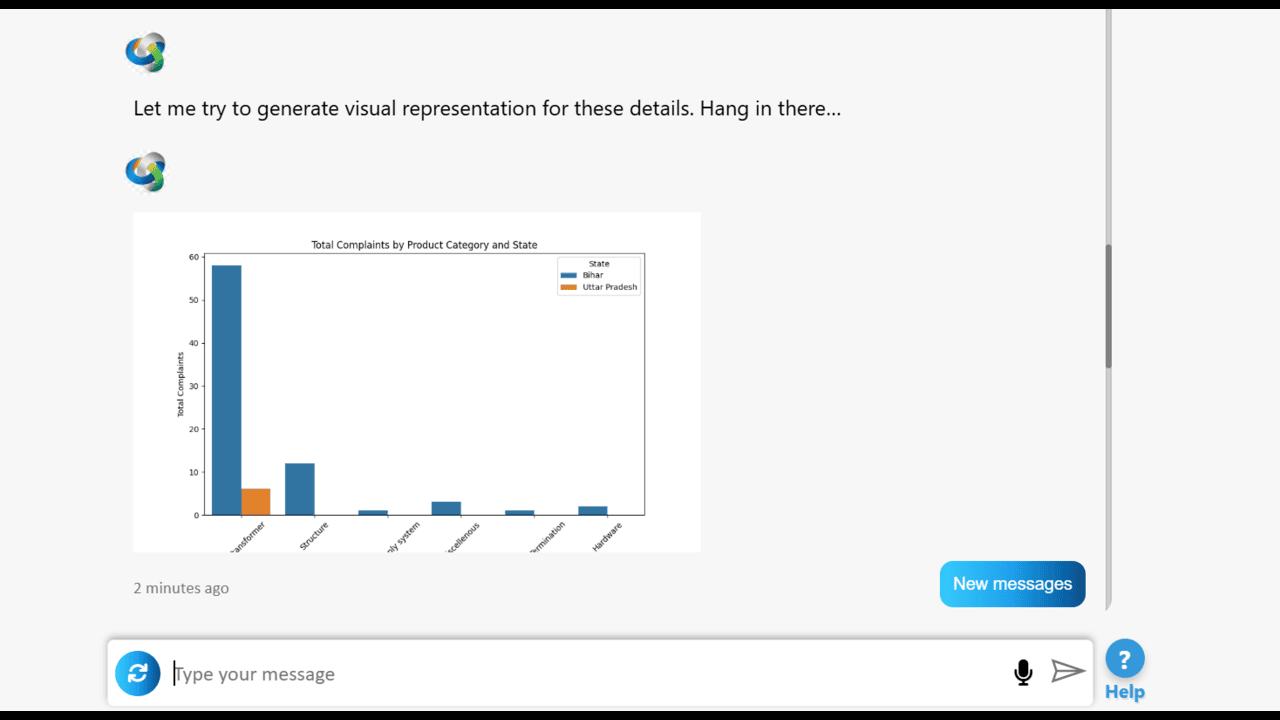
Task: Open the complaints bar chart image
Action: (417, 382)
